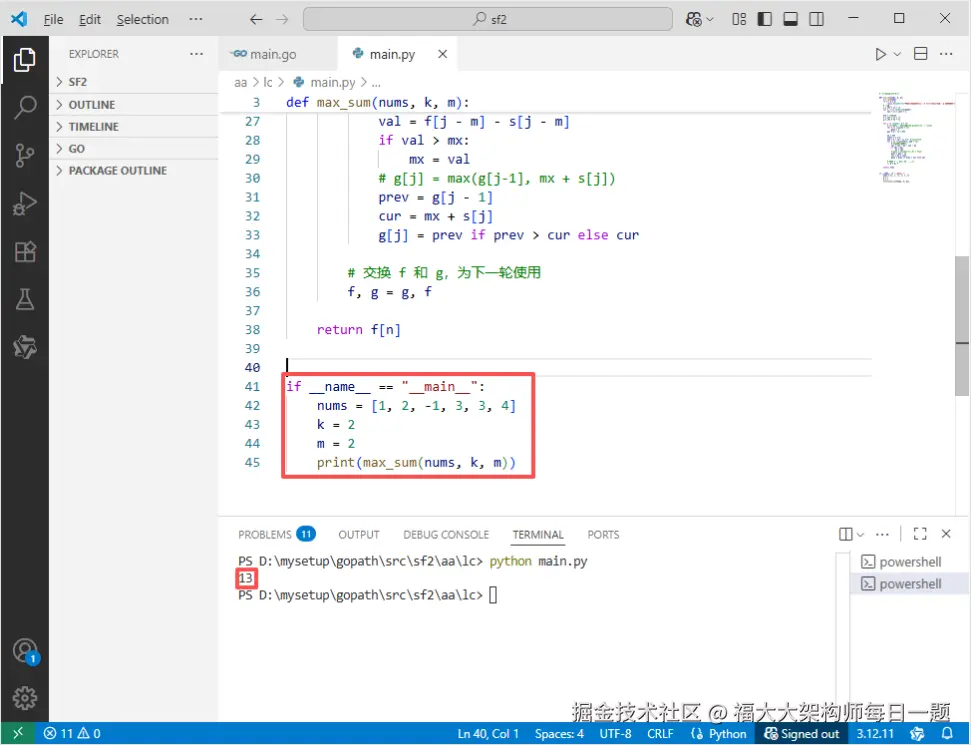
Task: Run the Python file
Action: [x=880, y=54]
